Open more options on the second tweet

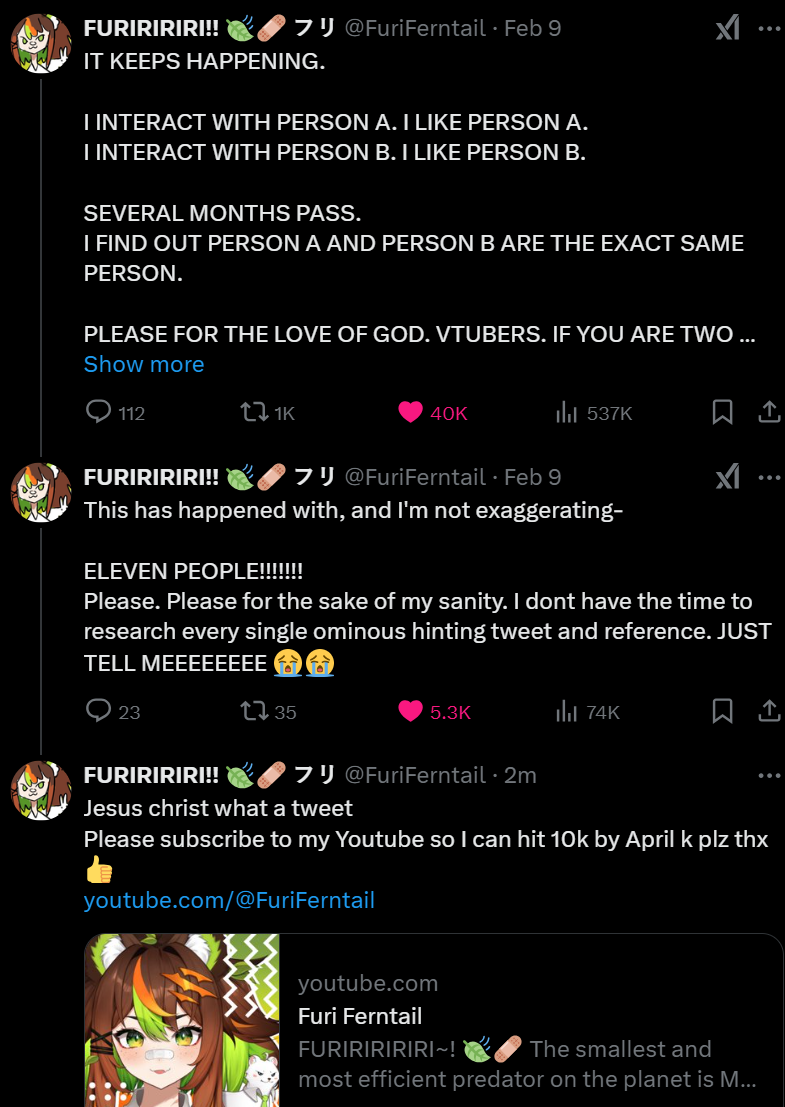(x=769, y=477)
